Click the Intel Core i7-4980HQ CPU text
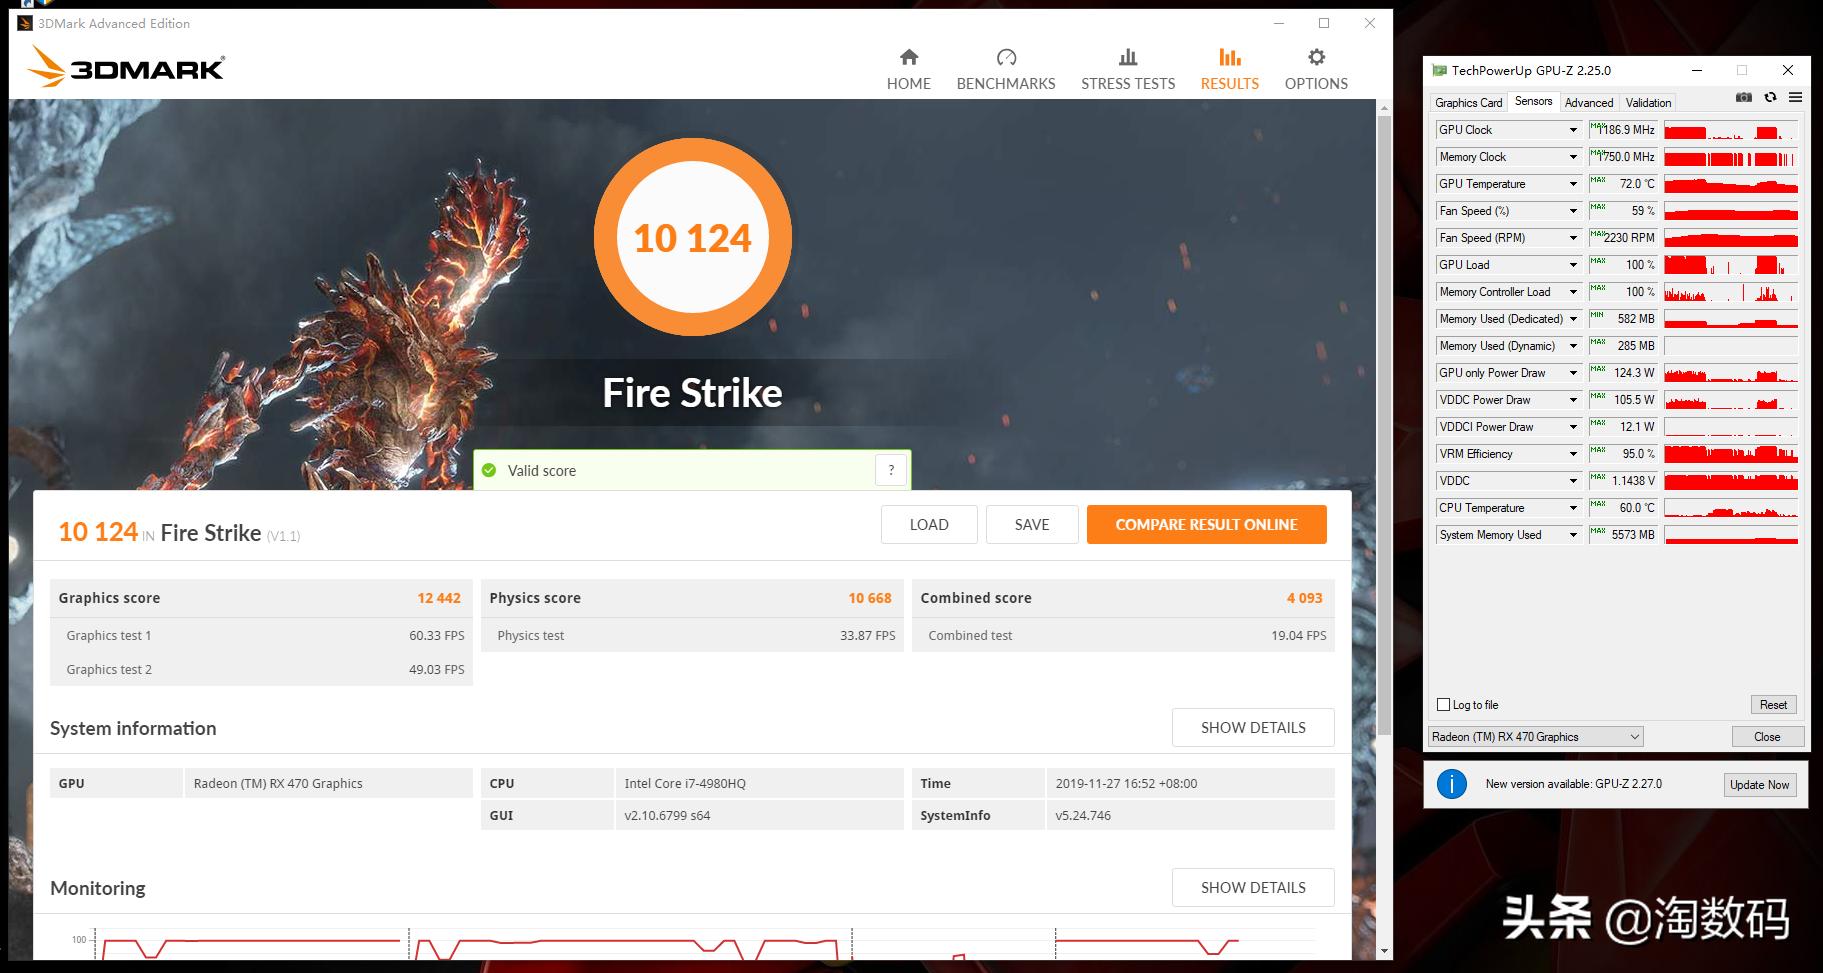Viewport: 1823px width, 973px height. click(685, 783)
